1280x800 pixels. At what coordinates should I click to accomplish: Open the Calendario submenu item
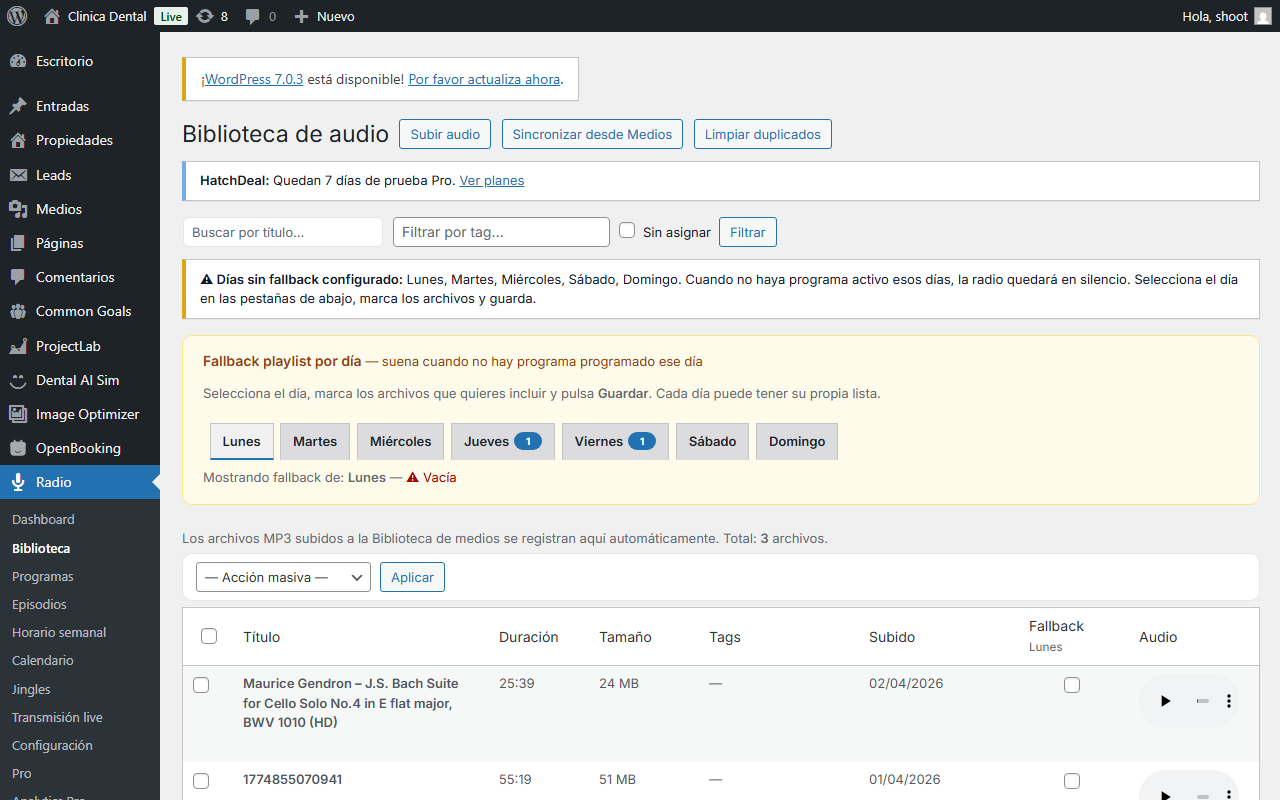click(43, 660)
